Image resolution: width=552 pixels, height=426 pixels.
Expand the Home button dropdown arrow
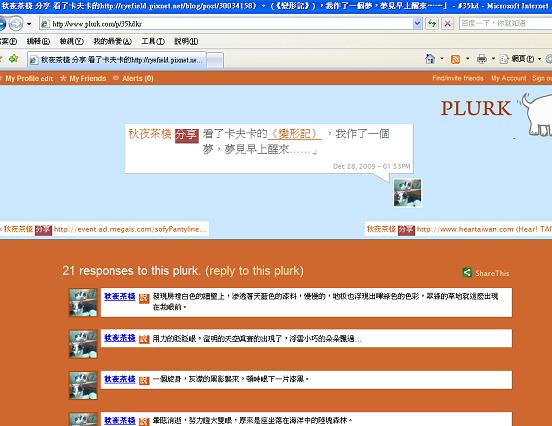point(442,59)
